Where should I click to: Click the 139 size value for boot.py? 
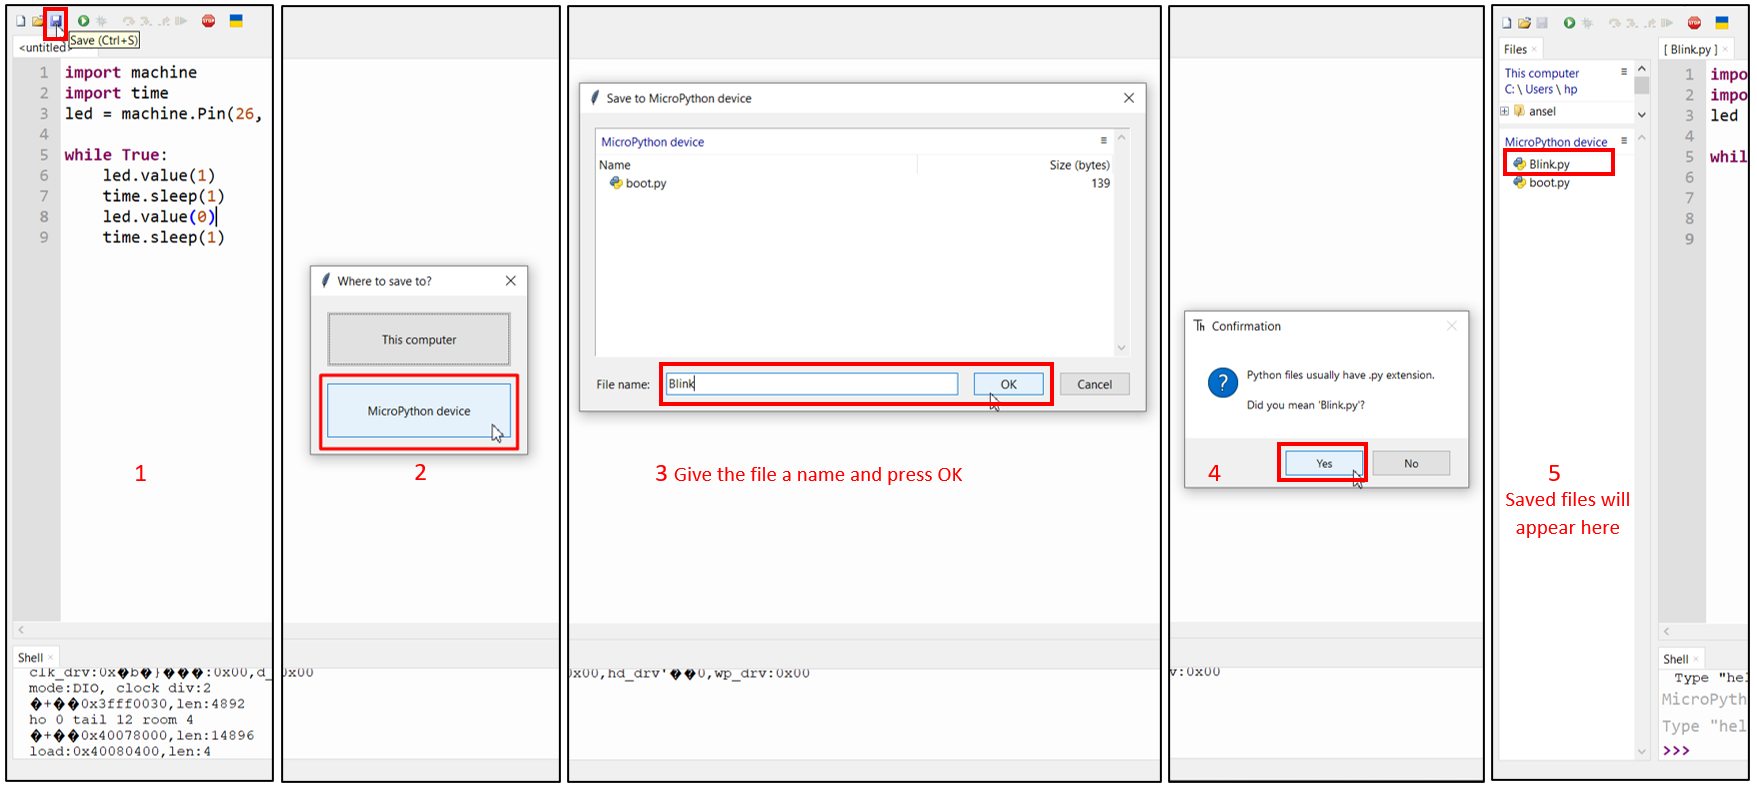click(1100, 183)
